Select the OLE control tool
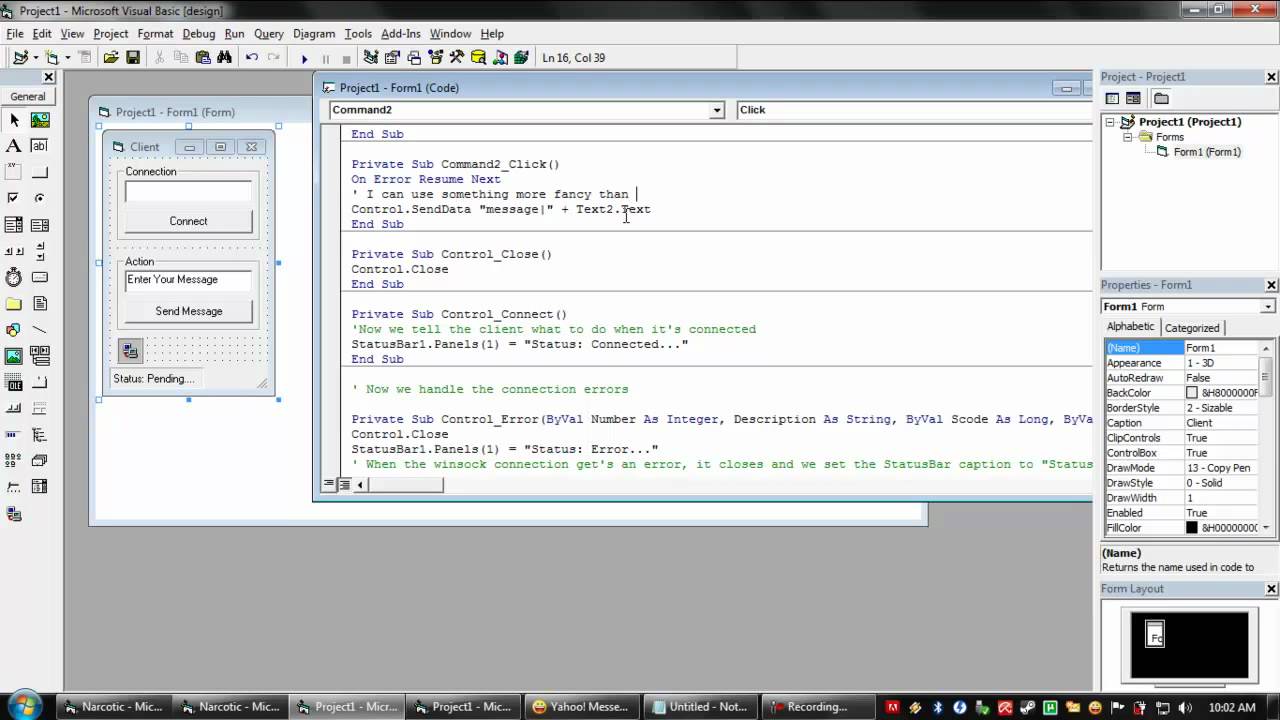This screenshot has width=1280, height=720. [14, 381]
